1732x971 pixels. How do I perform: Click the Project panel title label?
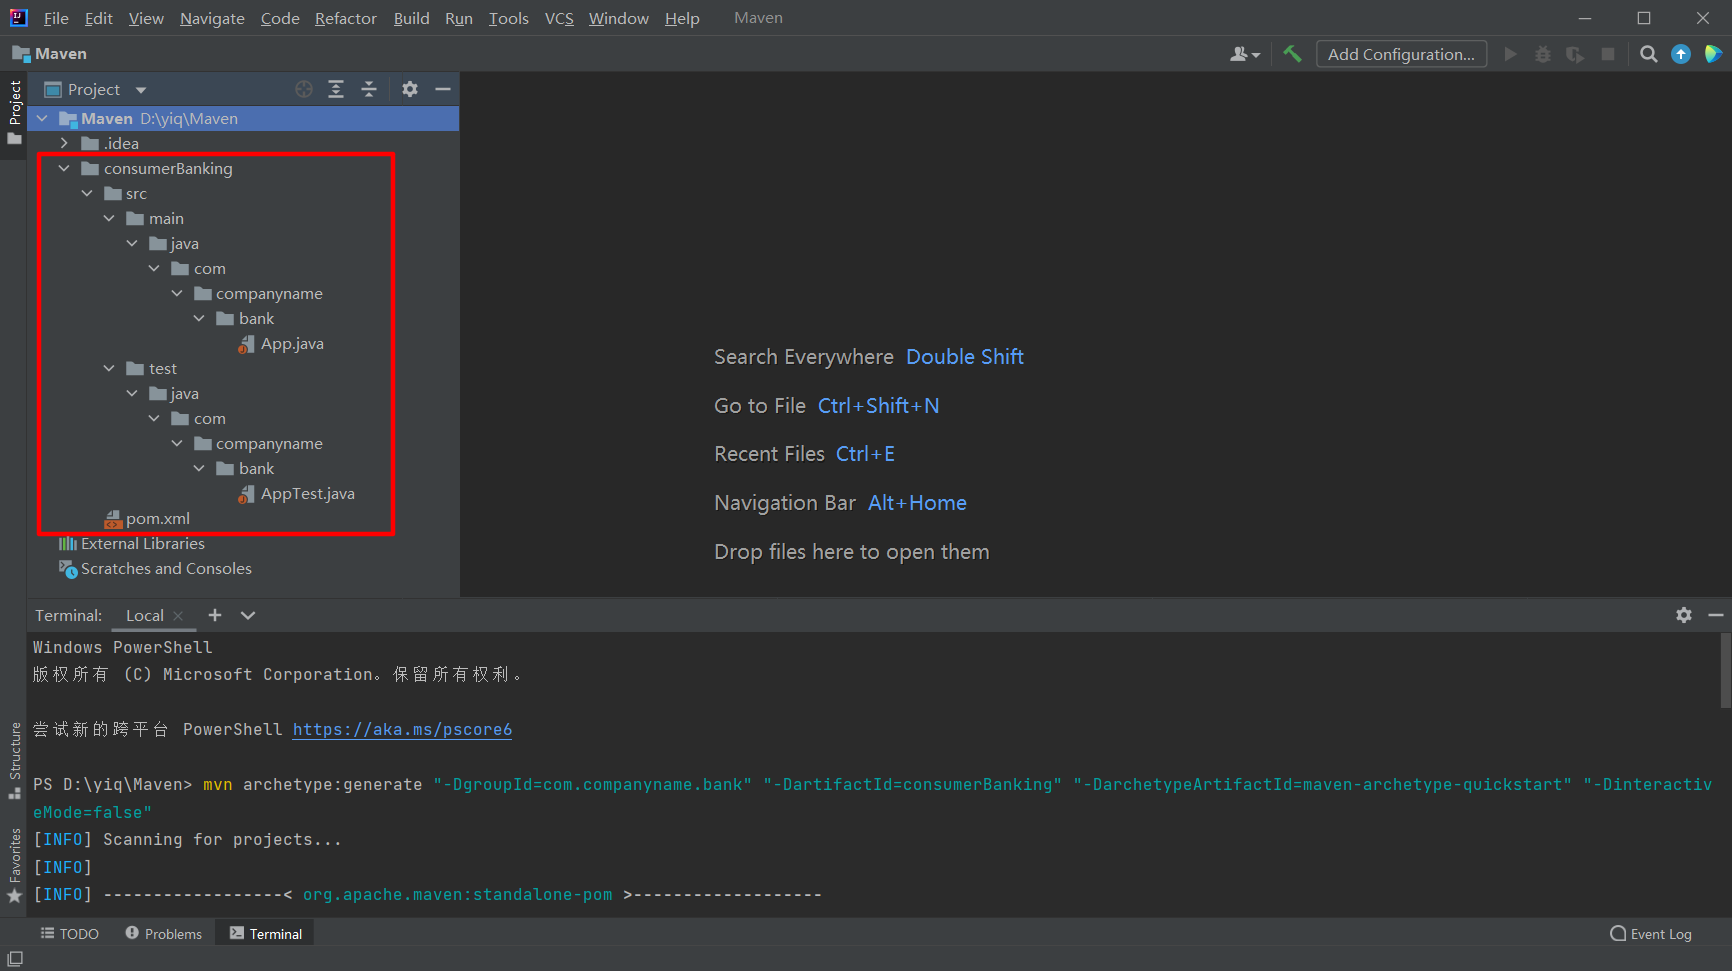pos(94,89)
